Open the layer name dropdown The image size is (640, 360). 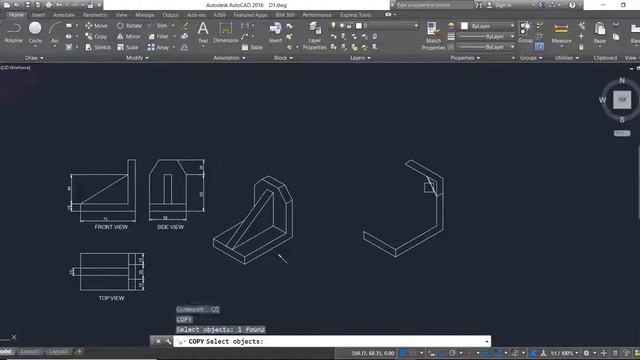click(416, 26)
